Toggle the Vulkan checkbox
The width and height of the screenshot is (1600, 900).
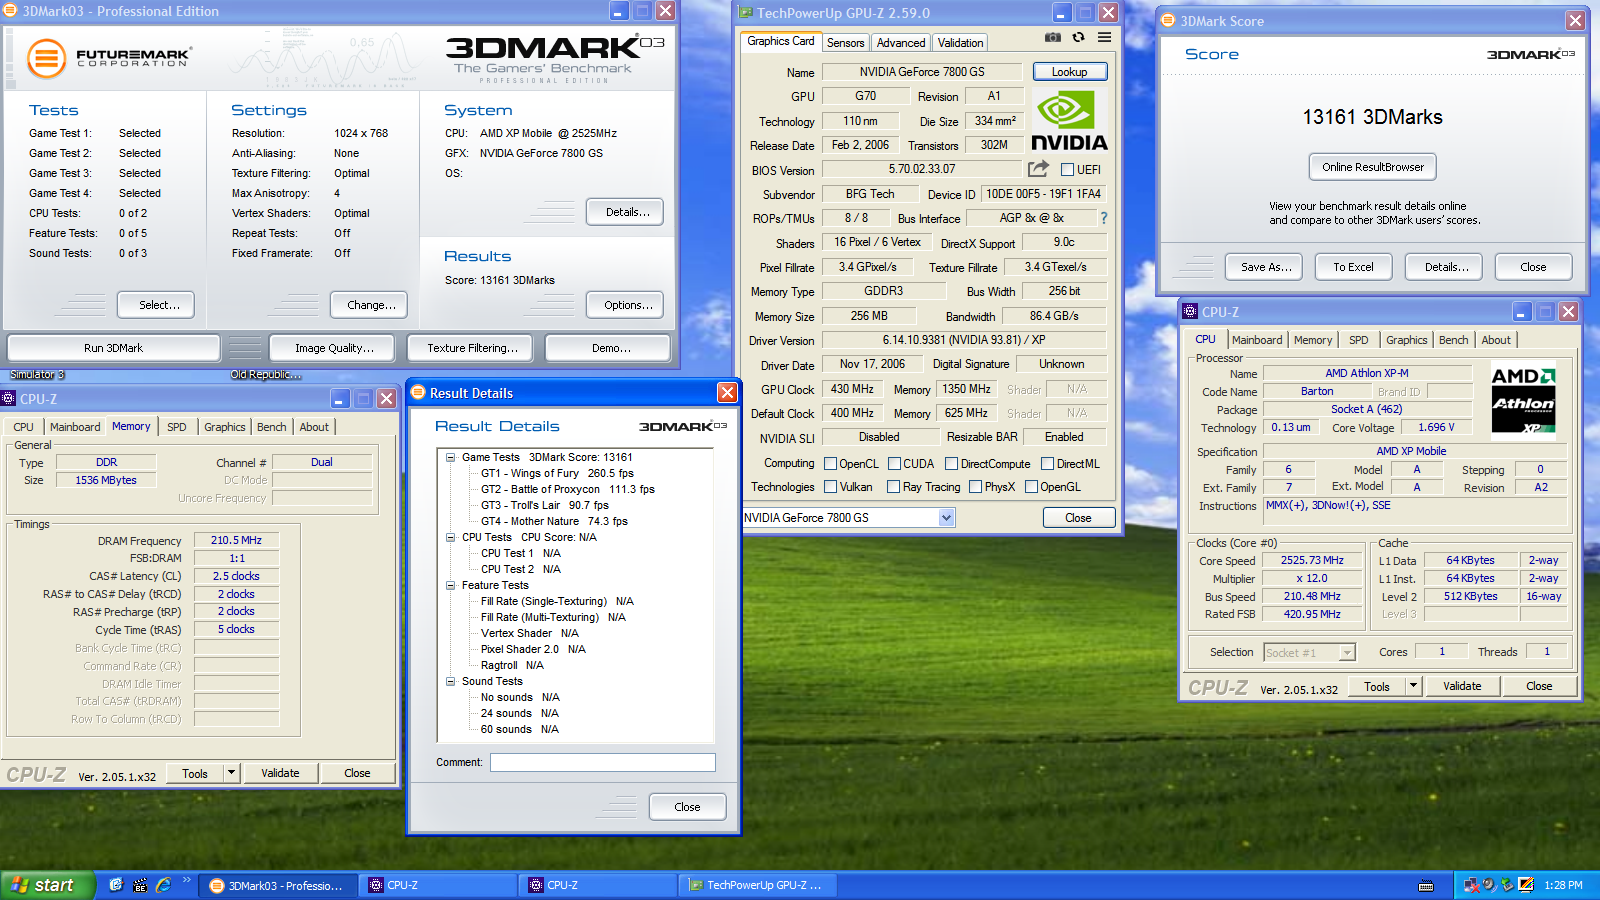click(830, 487)
